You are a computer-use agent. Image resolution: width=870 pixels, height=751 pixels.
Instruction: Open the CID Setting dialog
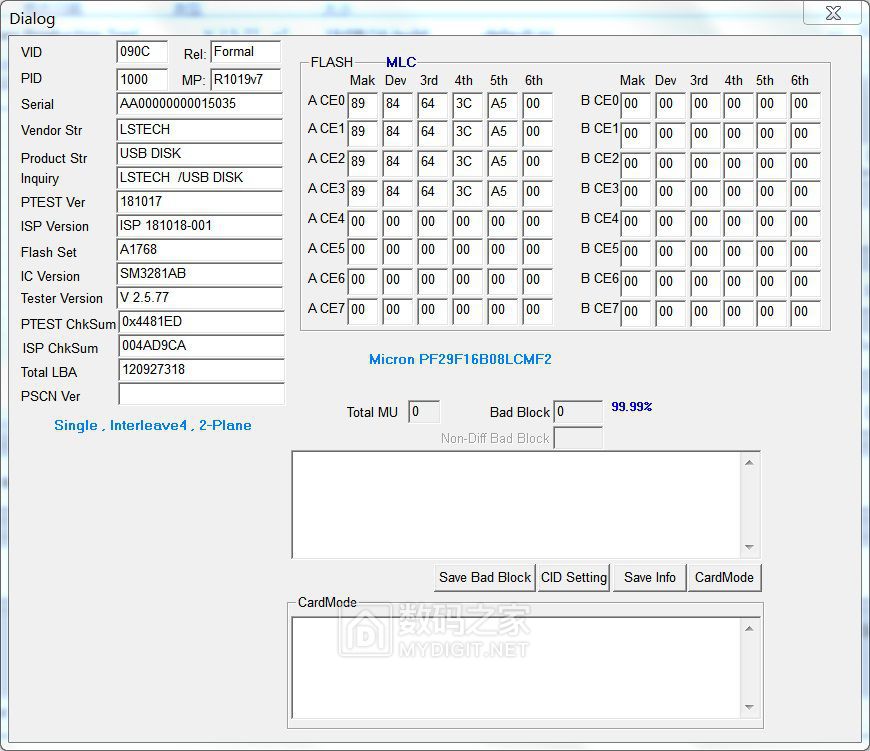[574, 577]
